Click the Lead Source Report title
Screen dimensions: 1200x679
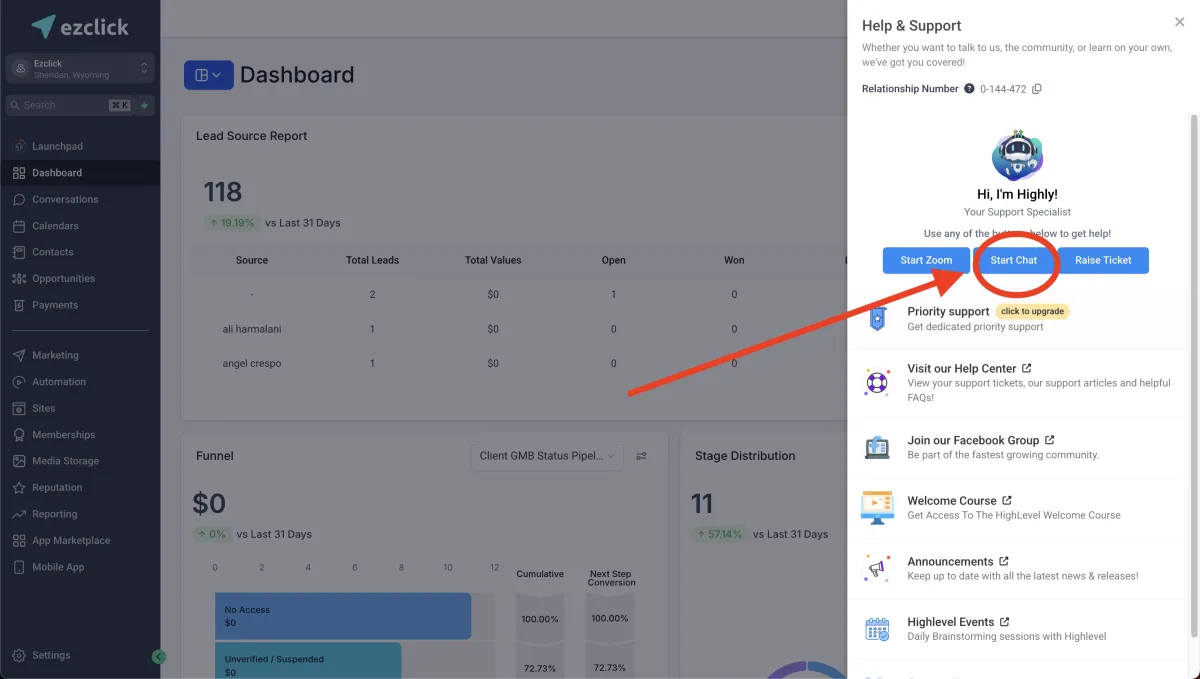tap(252, 136)
